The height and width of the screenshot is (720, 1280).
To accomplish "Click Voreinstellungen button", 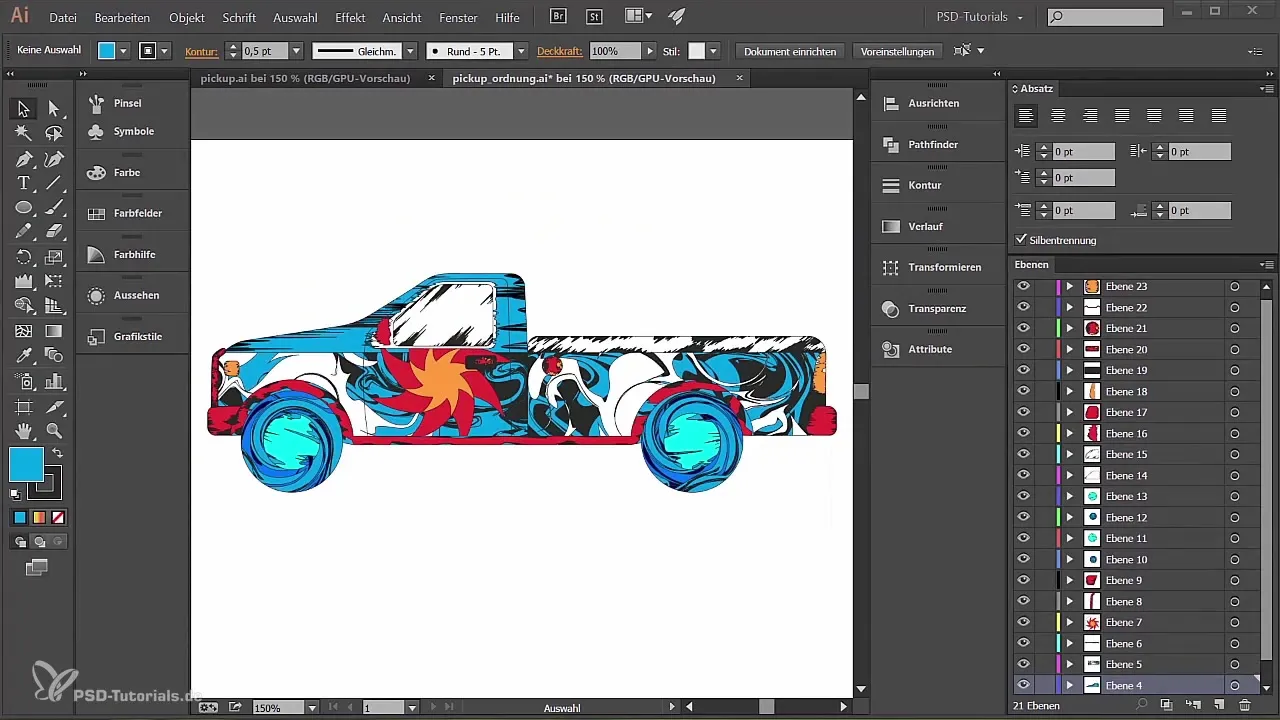I will click(x=897, y=51).
